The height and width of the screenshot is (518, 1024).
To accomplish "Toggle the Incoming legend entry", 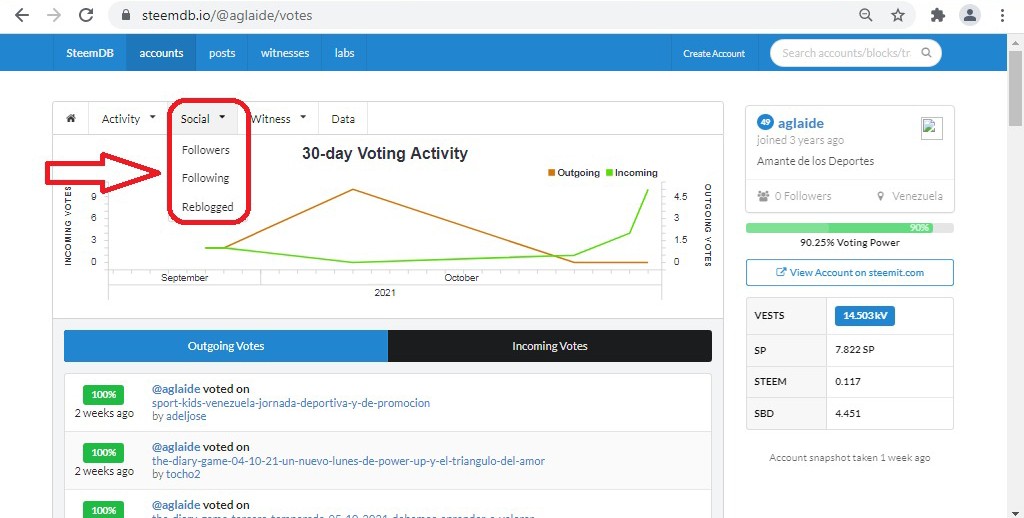I will point(632,172).
